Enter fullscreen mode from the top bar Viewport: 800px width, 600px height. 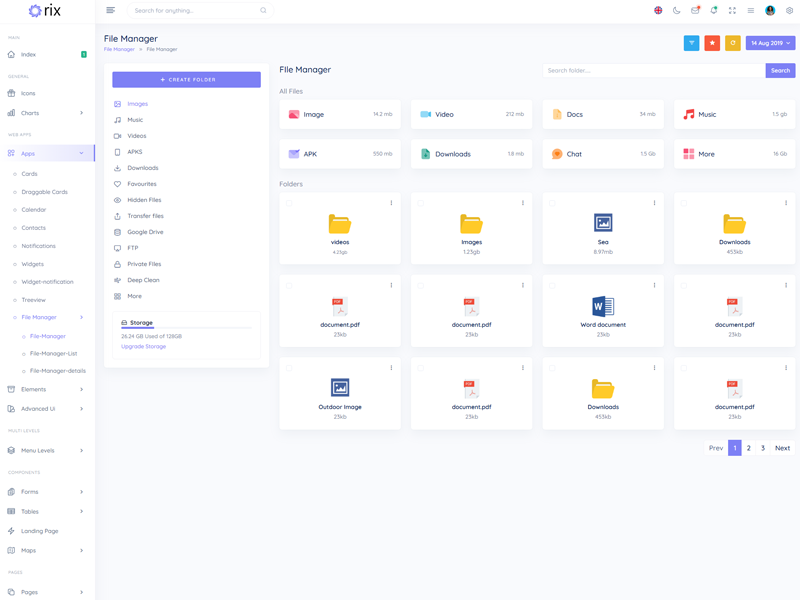(732, 11)
